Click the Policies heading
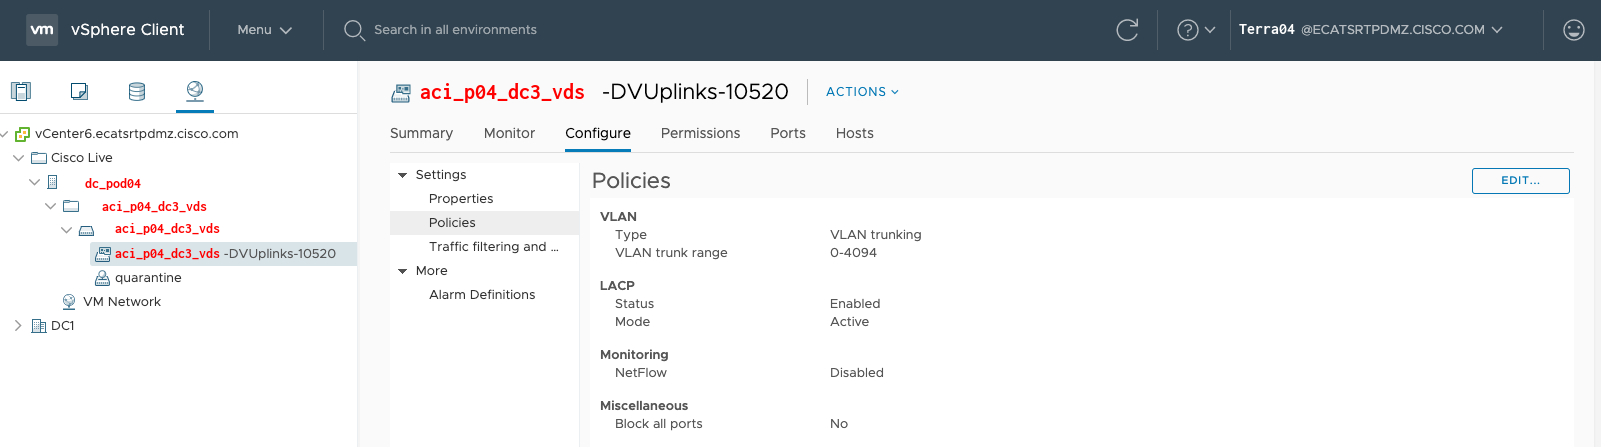This screenshot has width=1601, height=447. (631, 181)
